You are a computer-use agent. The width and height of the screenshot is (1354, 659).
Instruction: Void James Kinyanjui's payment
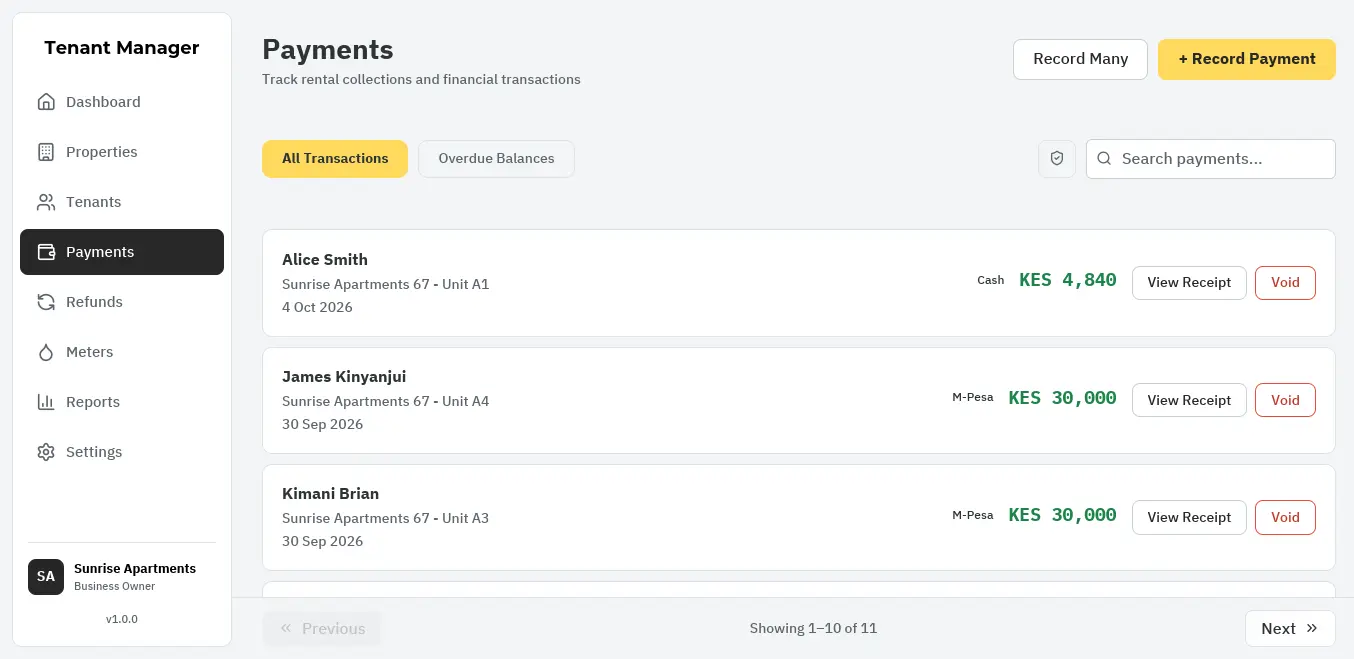coord(1285,400)
